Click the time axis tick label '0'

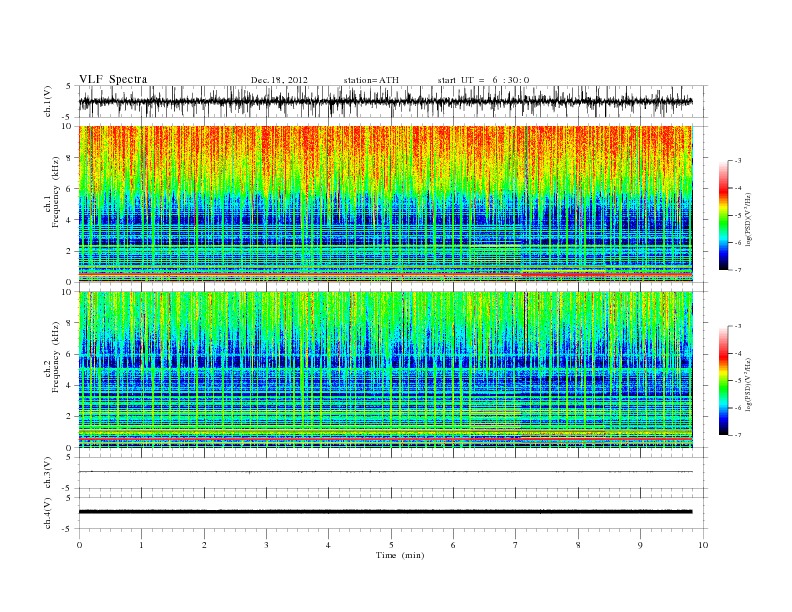tap(79, 545)
